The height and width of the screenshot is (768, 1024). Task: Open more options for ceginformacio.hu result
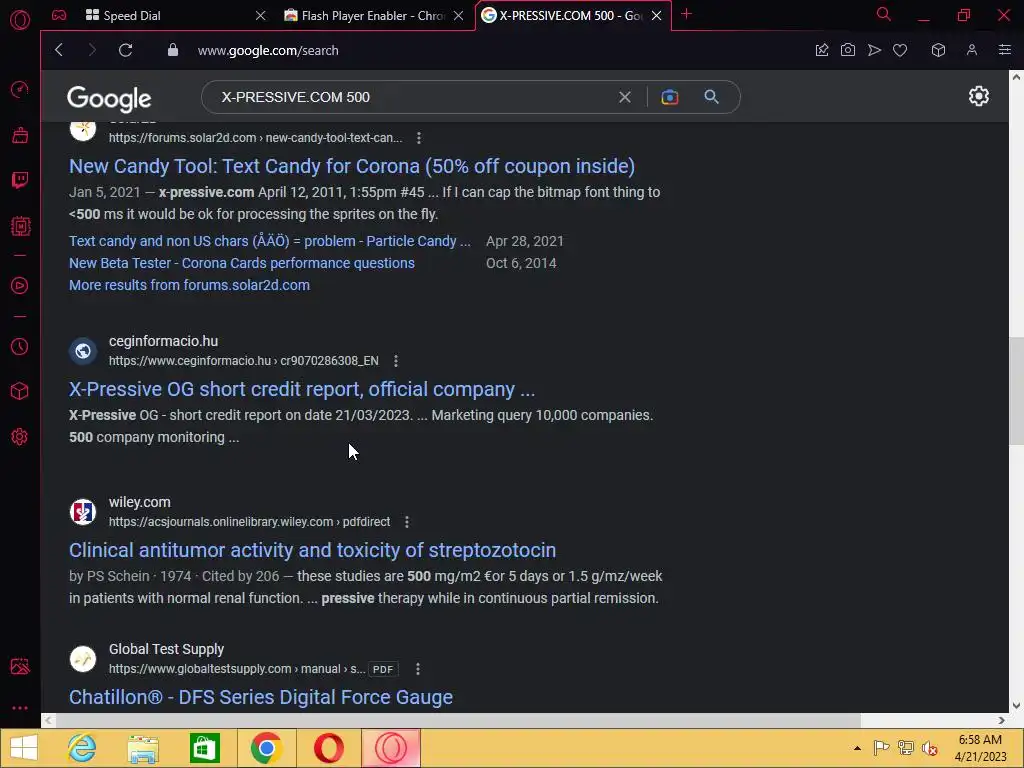pos(396,360)
